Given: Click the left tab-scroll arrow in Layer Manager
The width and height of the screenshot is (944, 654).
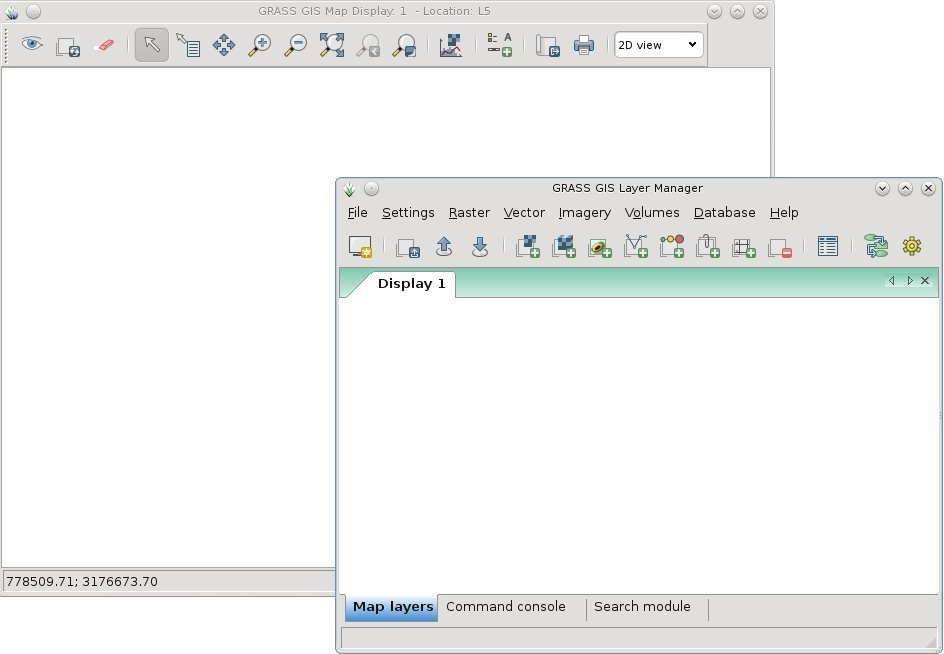Looking at the screenshot, I should tap(892, 281).
